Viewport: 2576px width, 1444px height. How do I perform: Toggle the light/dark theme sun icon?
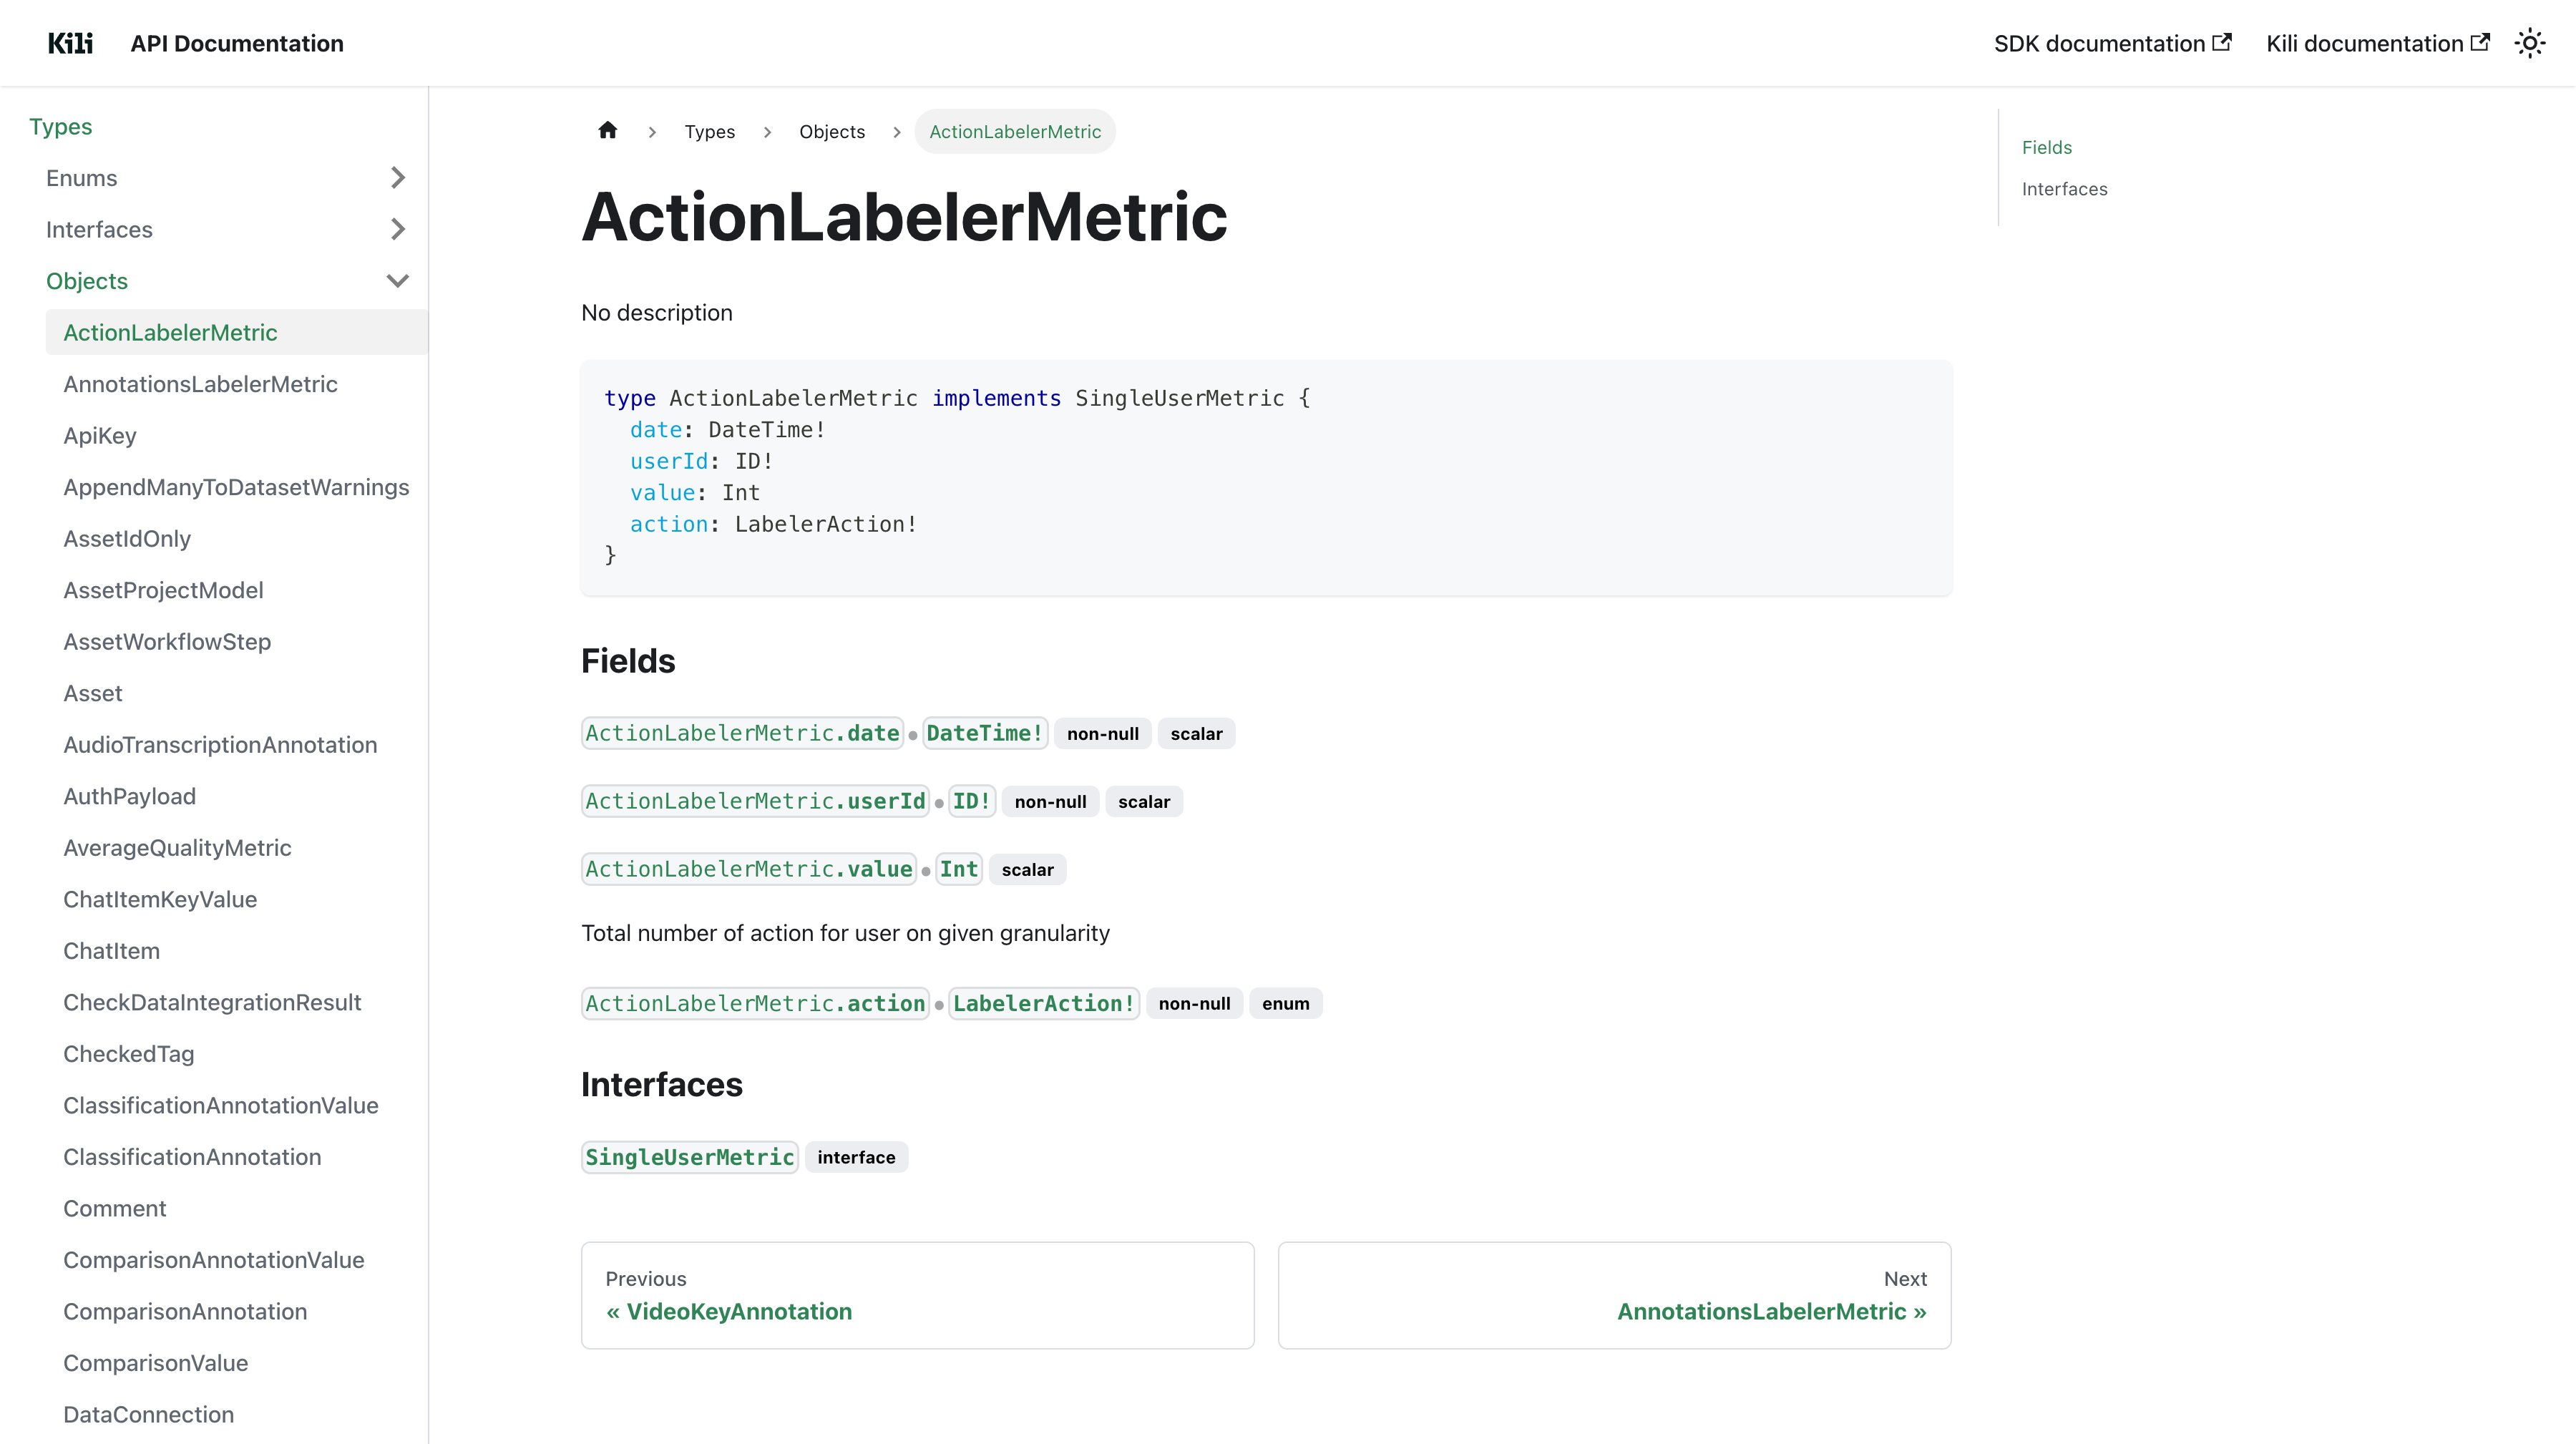[x=2529, y=43]
